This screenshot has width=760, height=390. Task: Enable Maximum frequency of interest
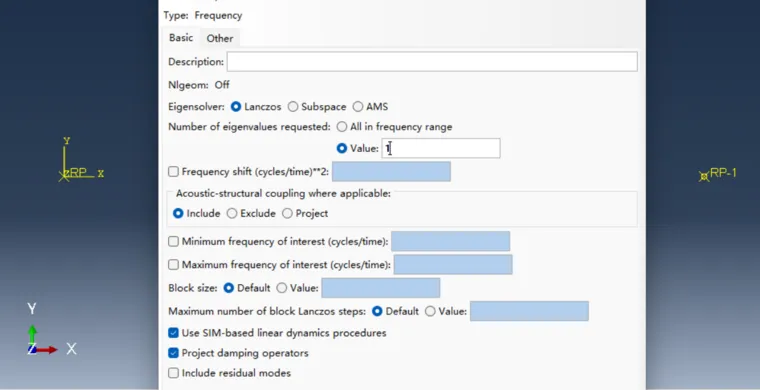[174, 265]
